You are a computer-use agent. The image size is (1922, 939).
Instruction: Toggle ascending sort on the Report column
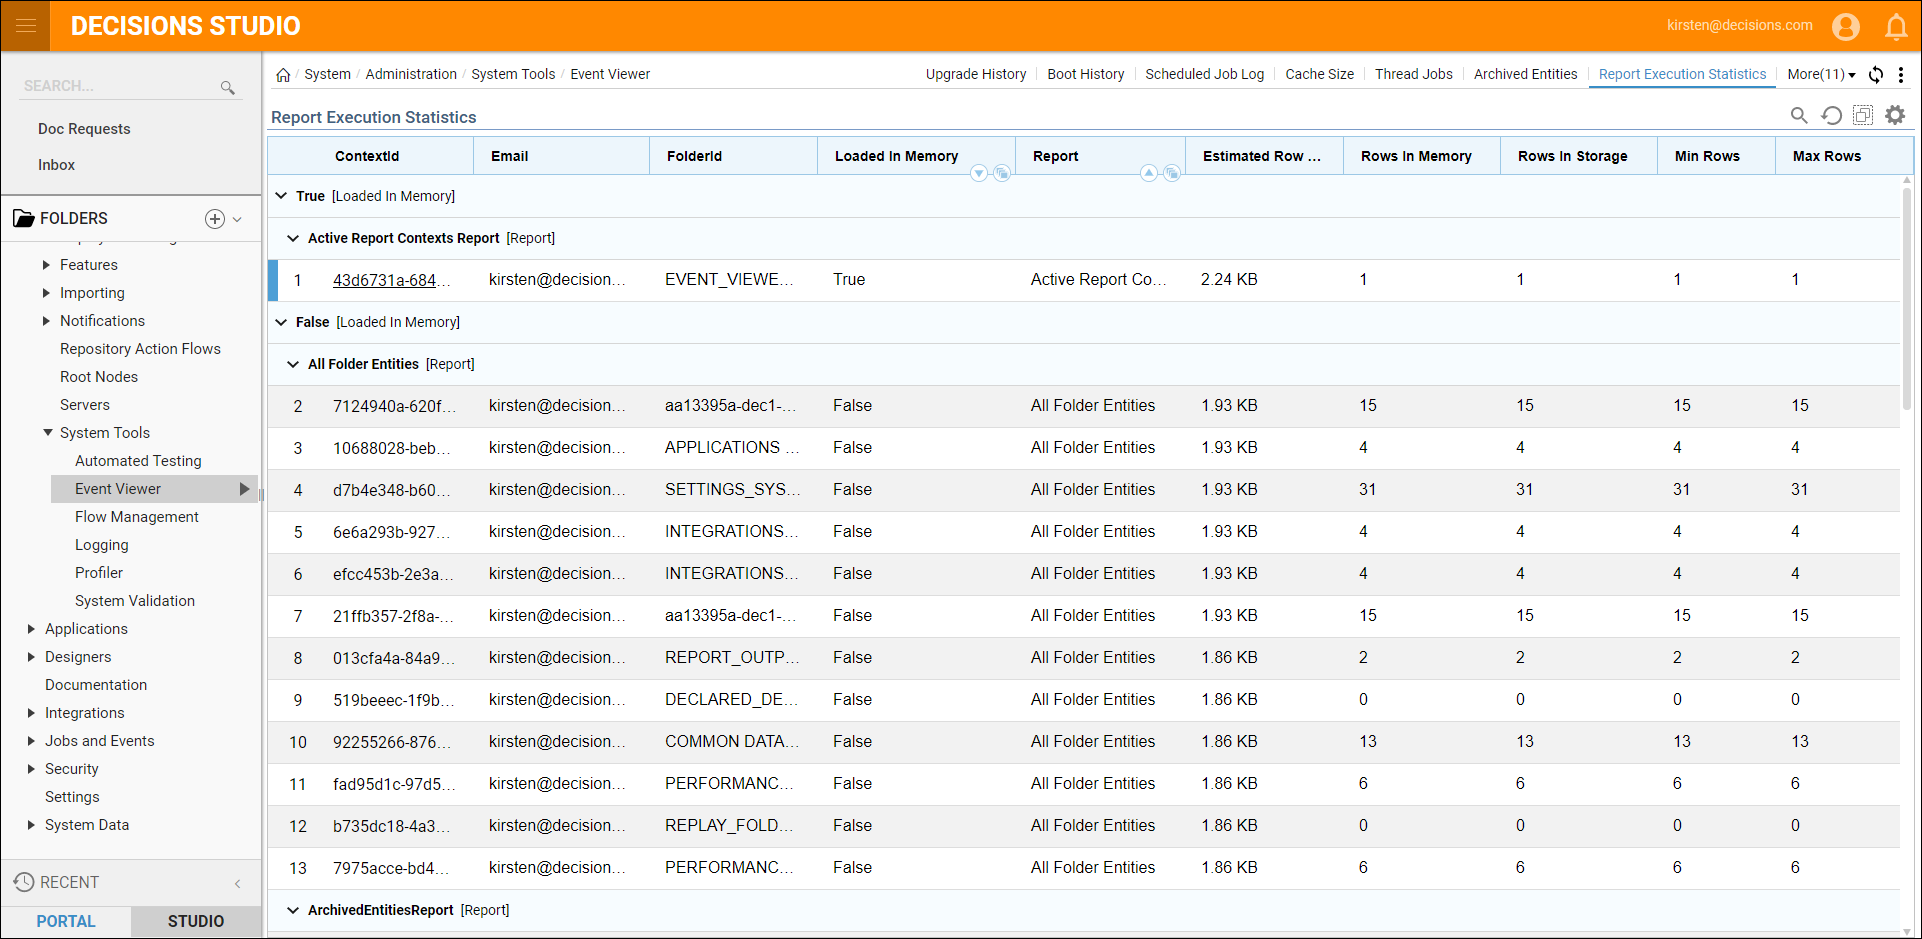1149,173
